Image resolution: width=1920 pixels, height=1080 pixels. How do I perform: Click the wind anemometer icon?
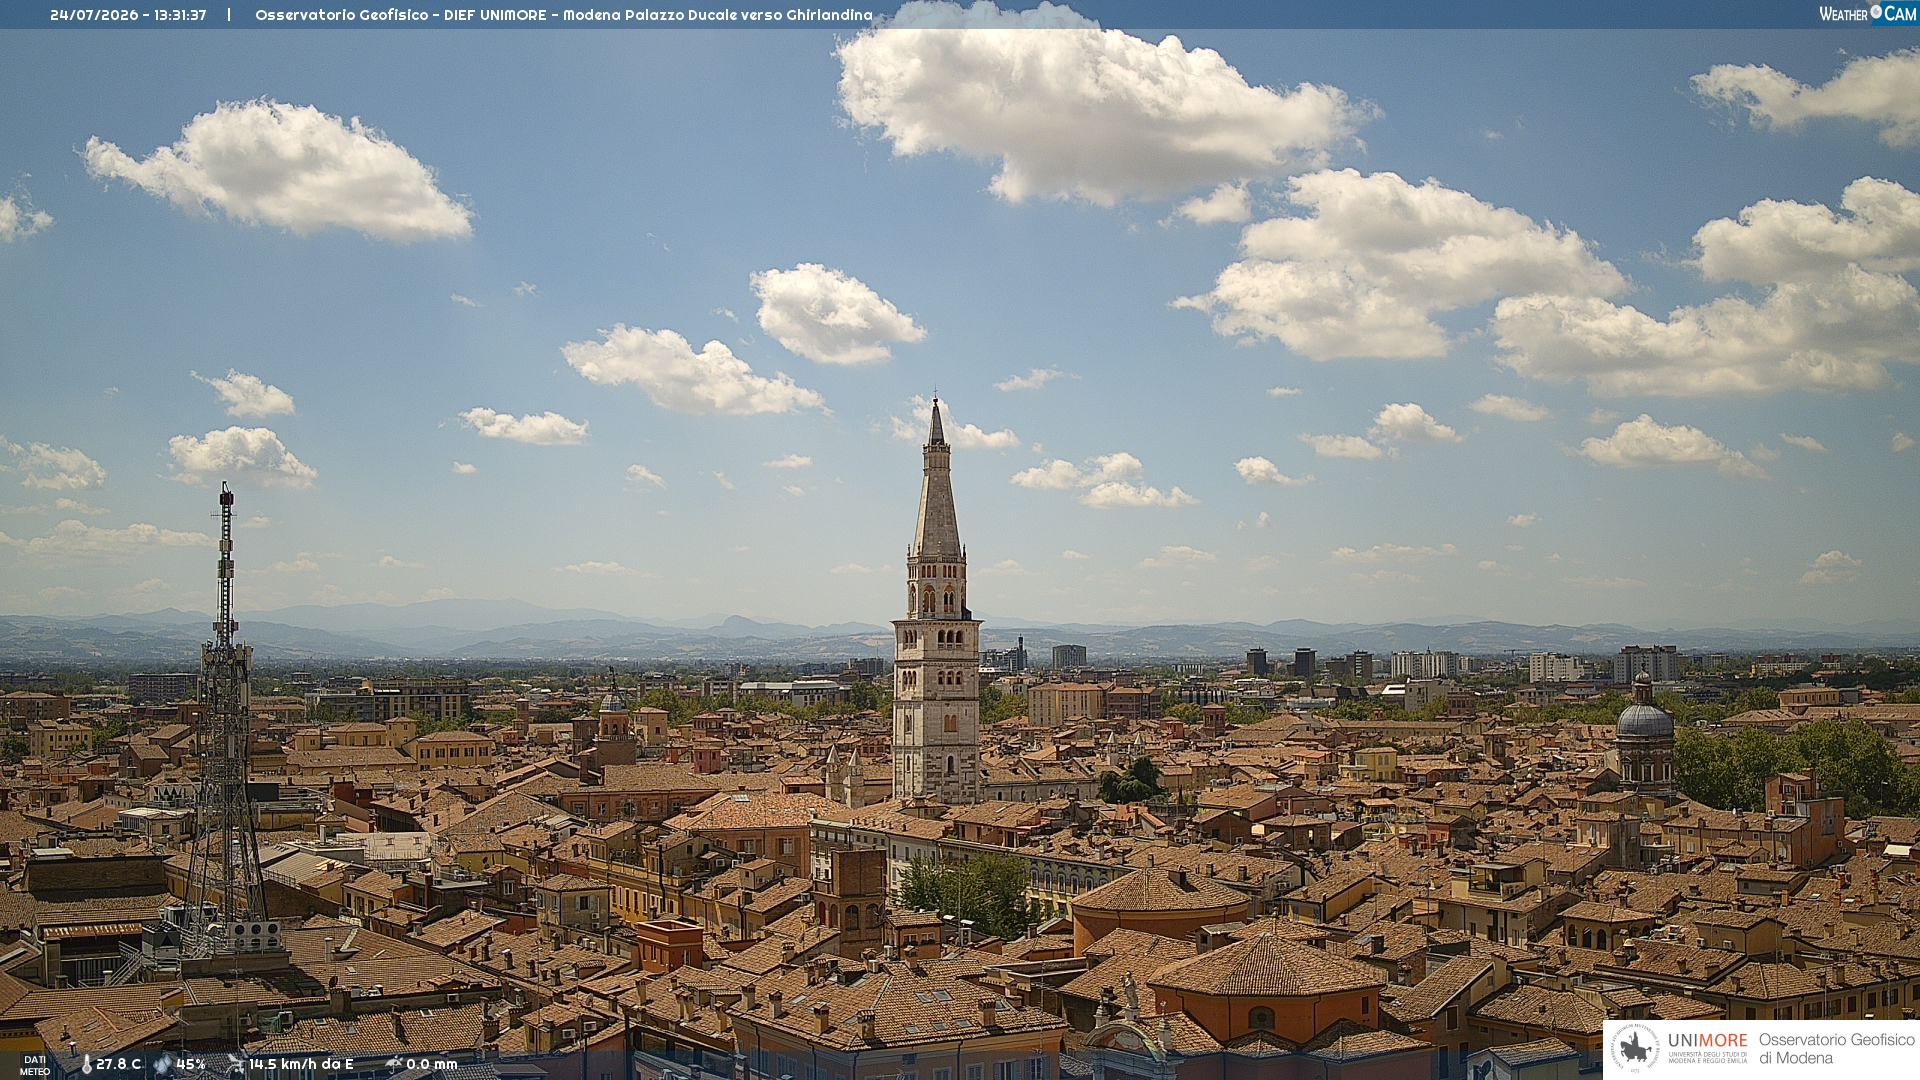click(236, 1064)
